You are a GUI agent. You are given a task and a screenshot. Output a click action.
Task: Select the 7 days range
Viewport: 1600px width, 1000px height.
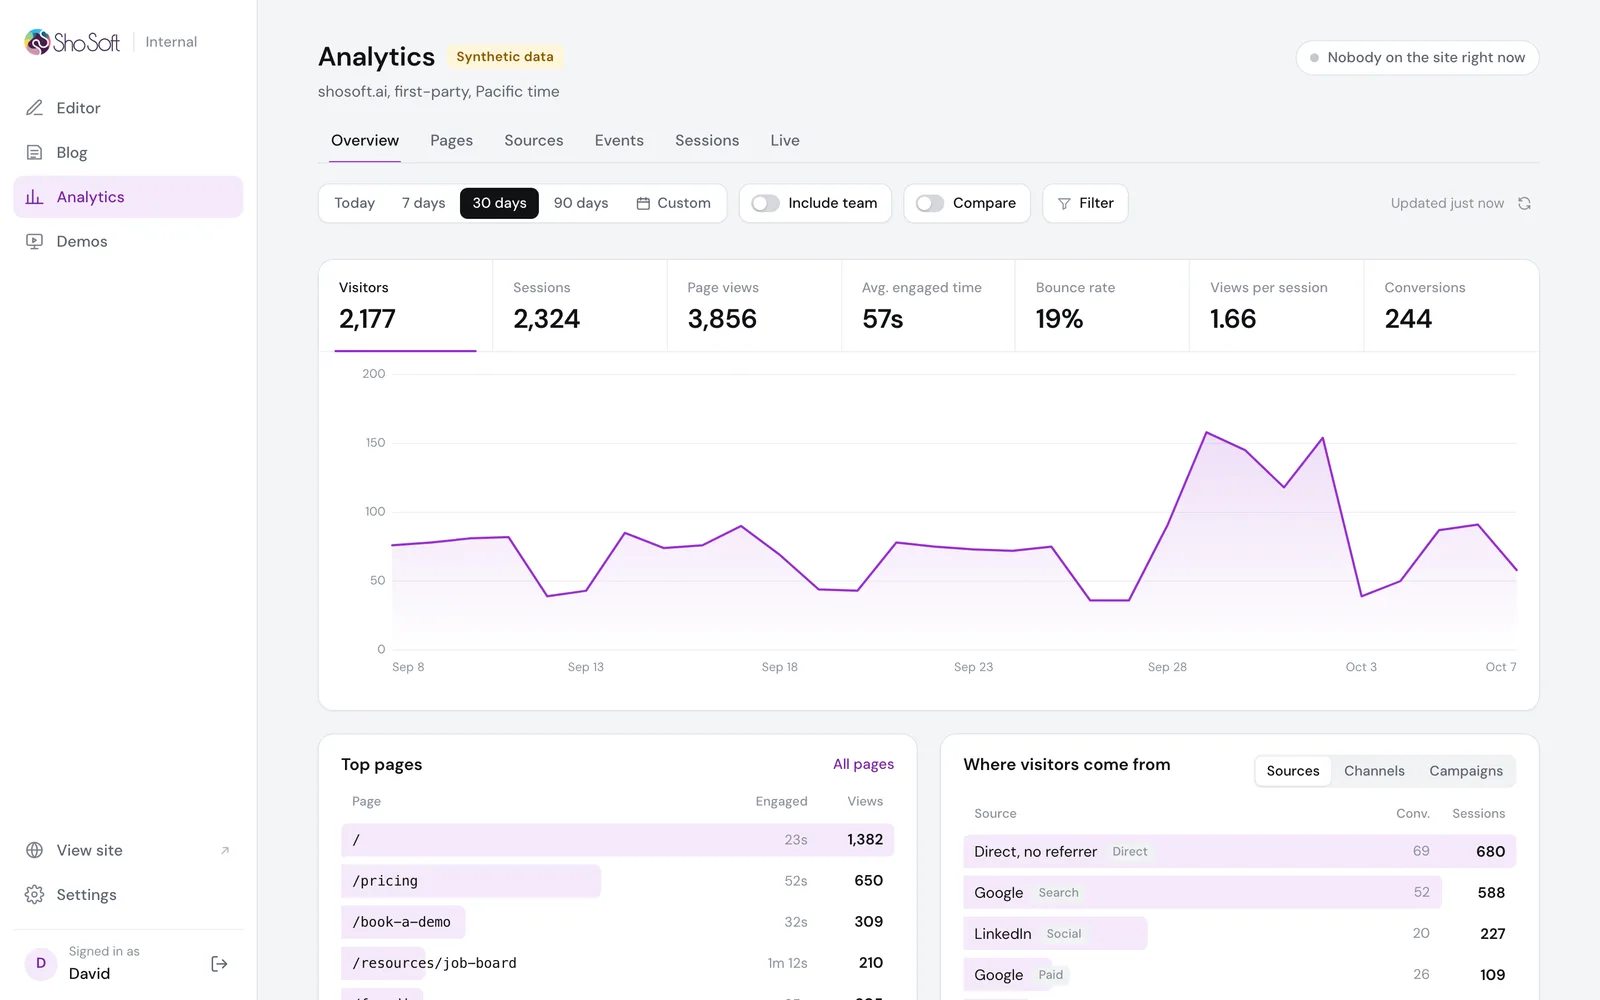tap(423, 203)
